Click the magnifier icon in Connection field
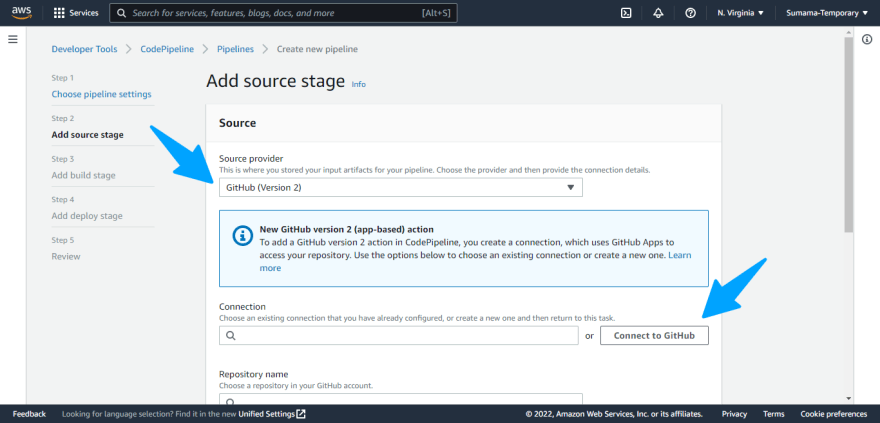Screen dimensions: 880x423 pos(231,335)
